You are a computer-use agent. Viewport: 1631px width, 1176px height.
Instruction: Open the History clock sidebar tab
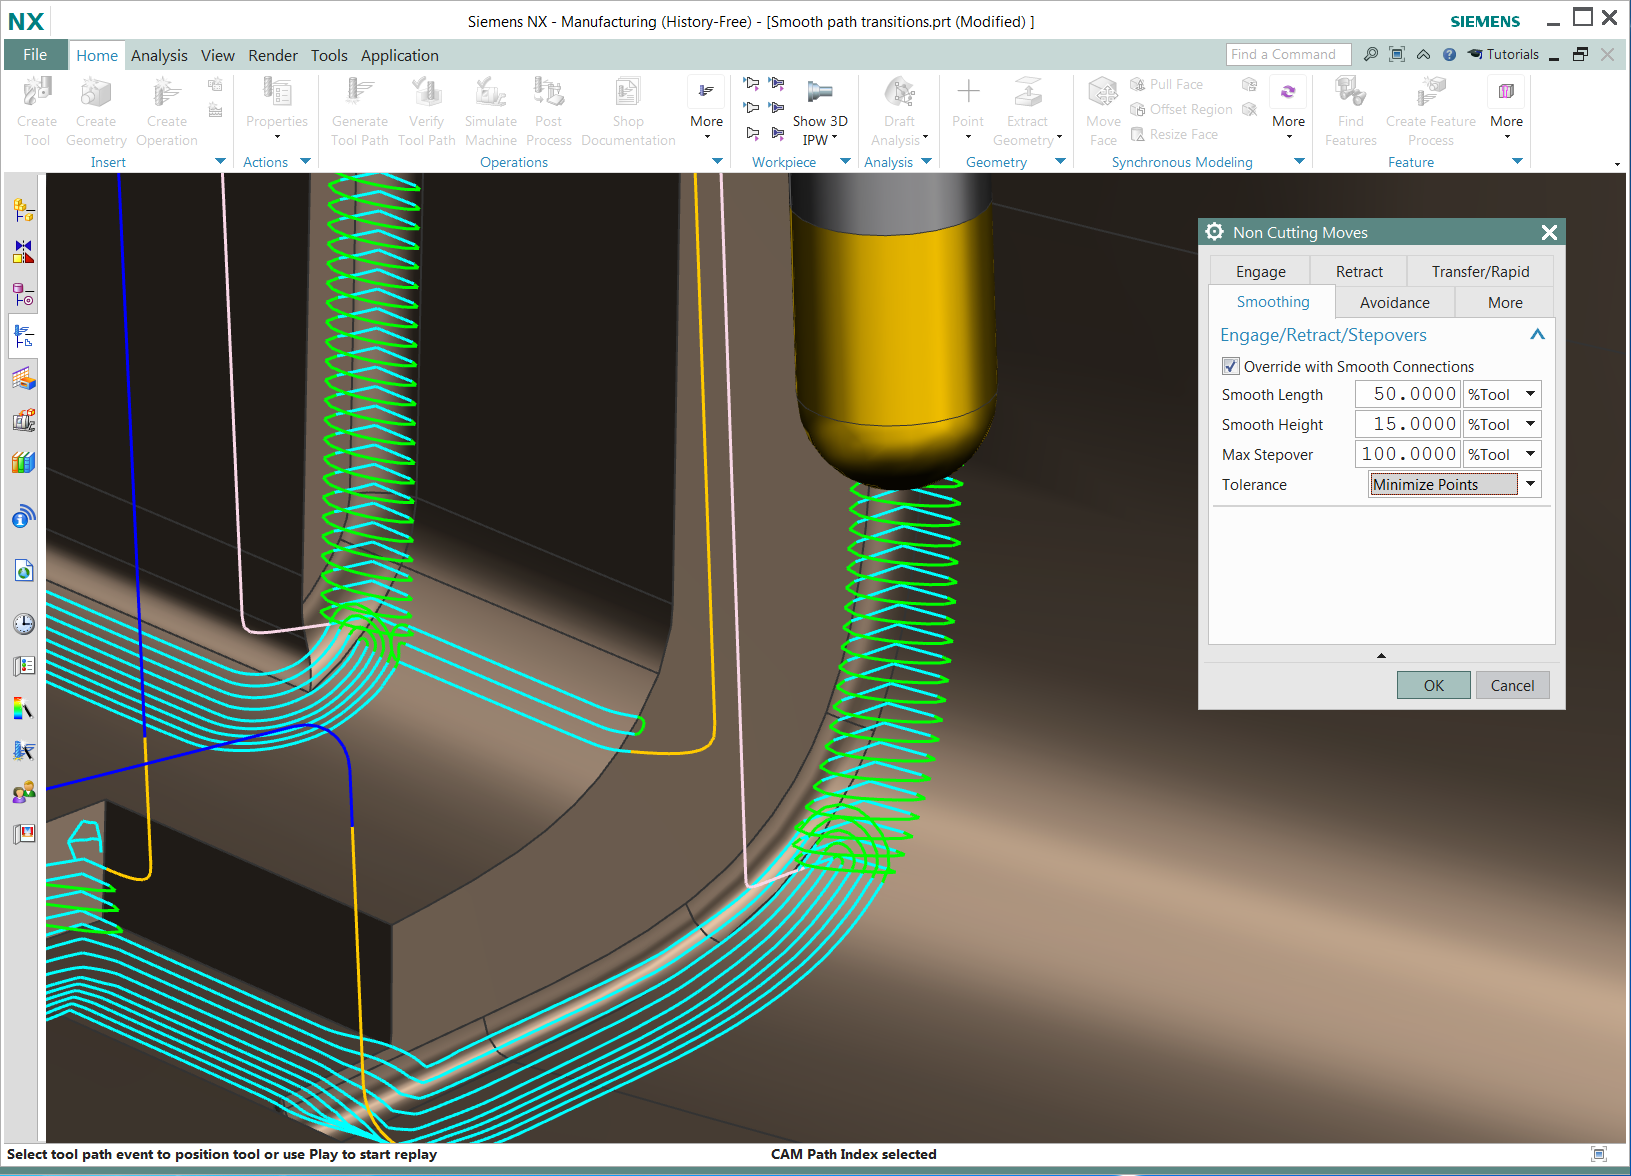[x=24, y=624]
